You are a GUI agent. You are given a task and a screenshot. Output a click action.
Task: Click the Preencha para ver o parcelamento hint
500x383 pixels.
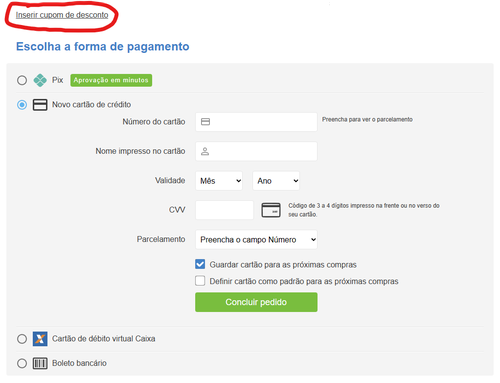(367, 119)
